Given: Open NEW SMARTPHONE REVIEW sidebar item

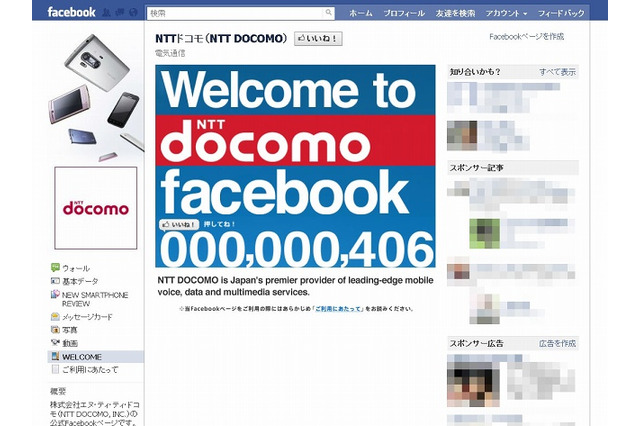Looking at the screenshot, I should (x=95, y=299).
